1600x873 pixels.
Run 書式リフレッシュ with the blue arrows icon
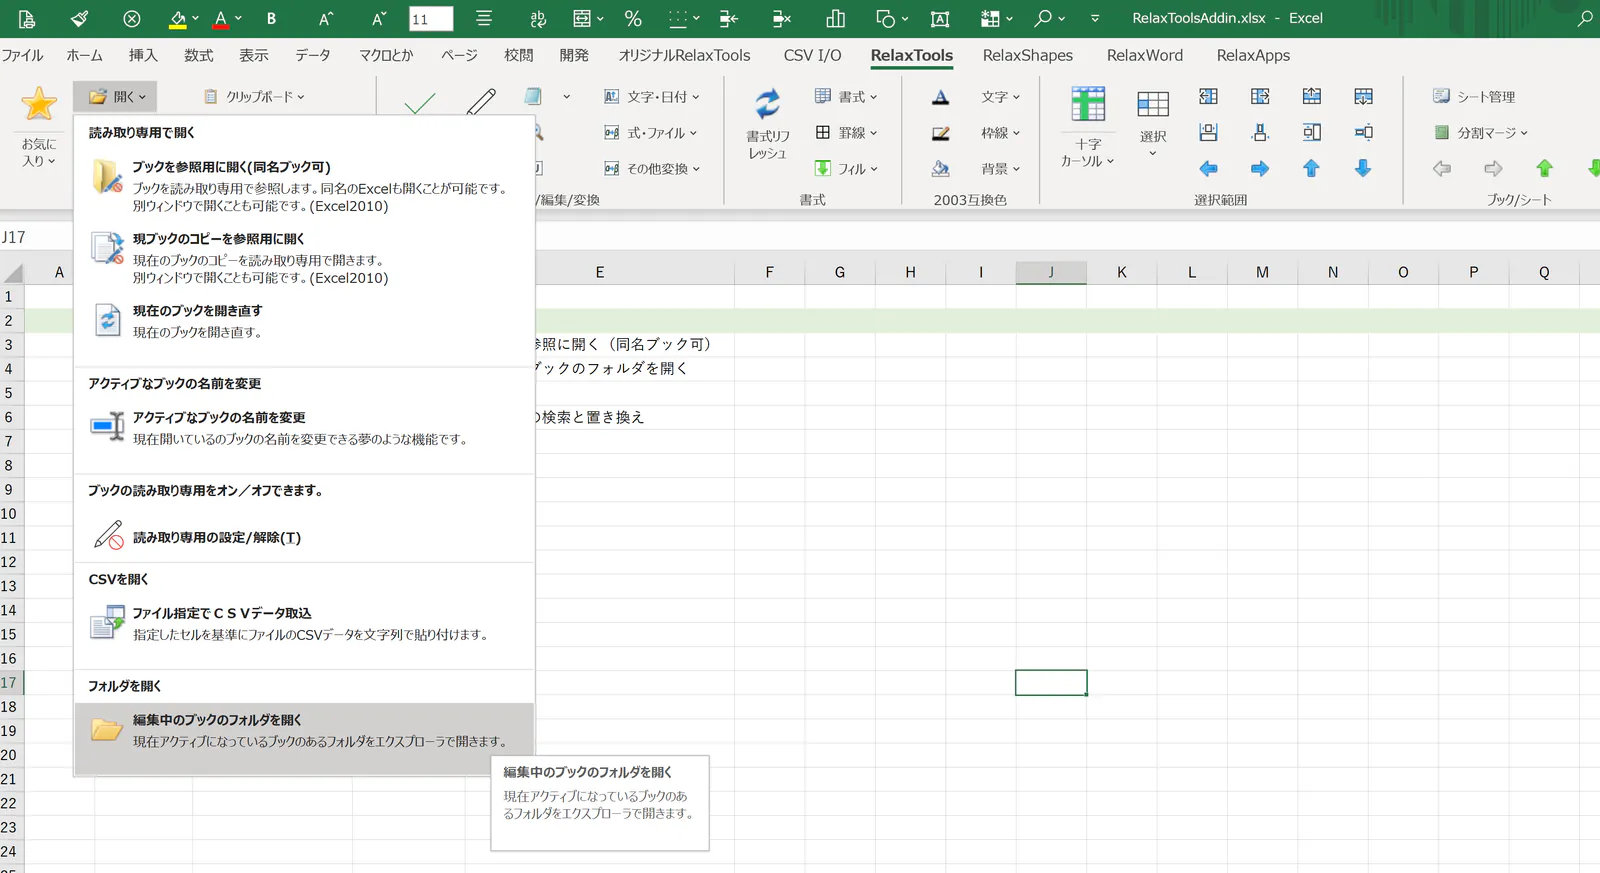[x=767, y=103]
